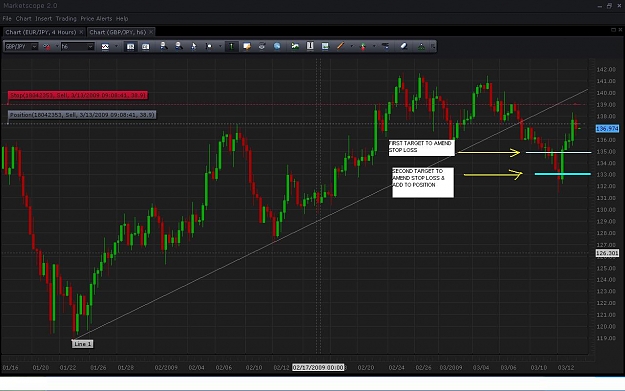The image size is (625, 391).
Task: Click the green triangle icon at toolbar end
Action: 421,47
